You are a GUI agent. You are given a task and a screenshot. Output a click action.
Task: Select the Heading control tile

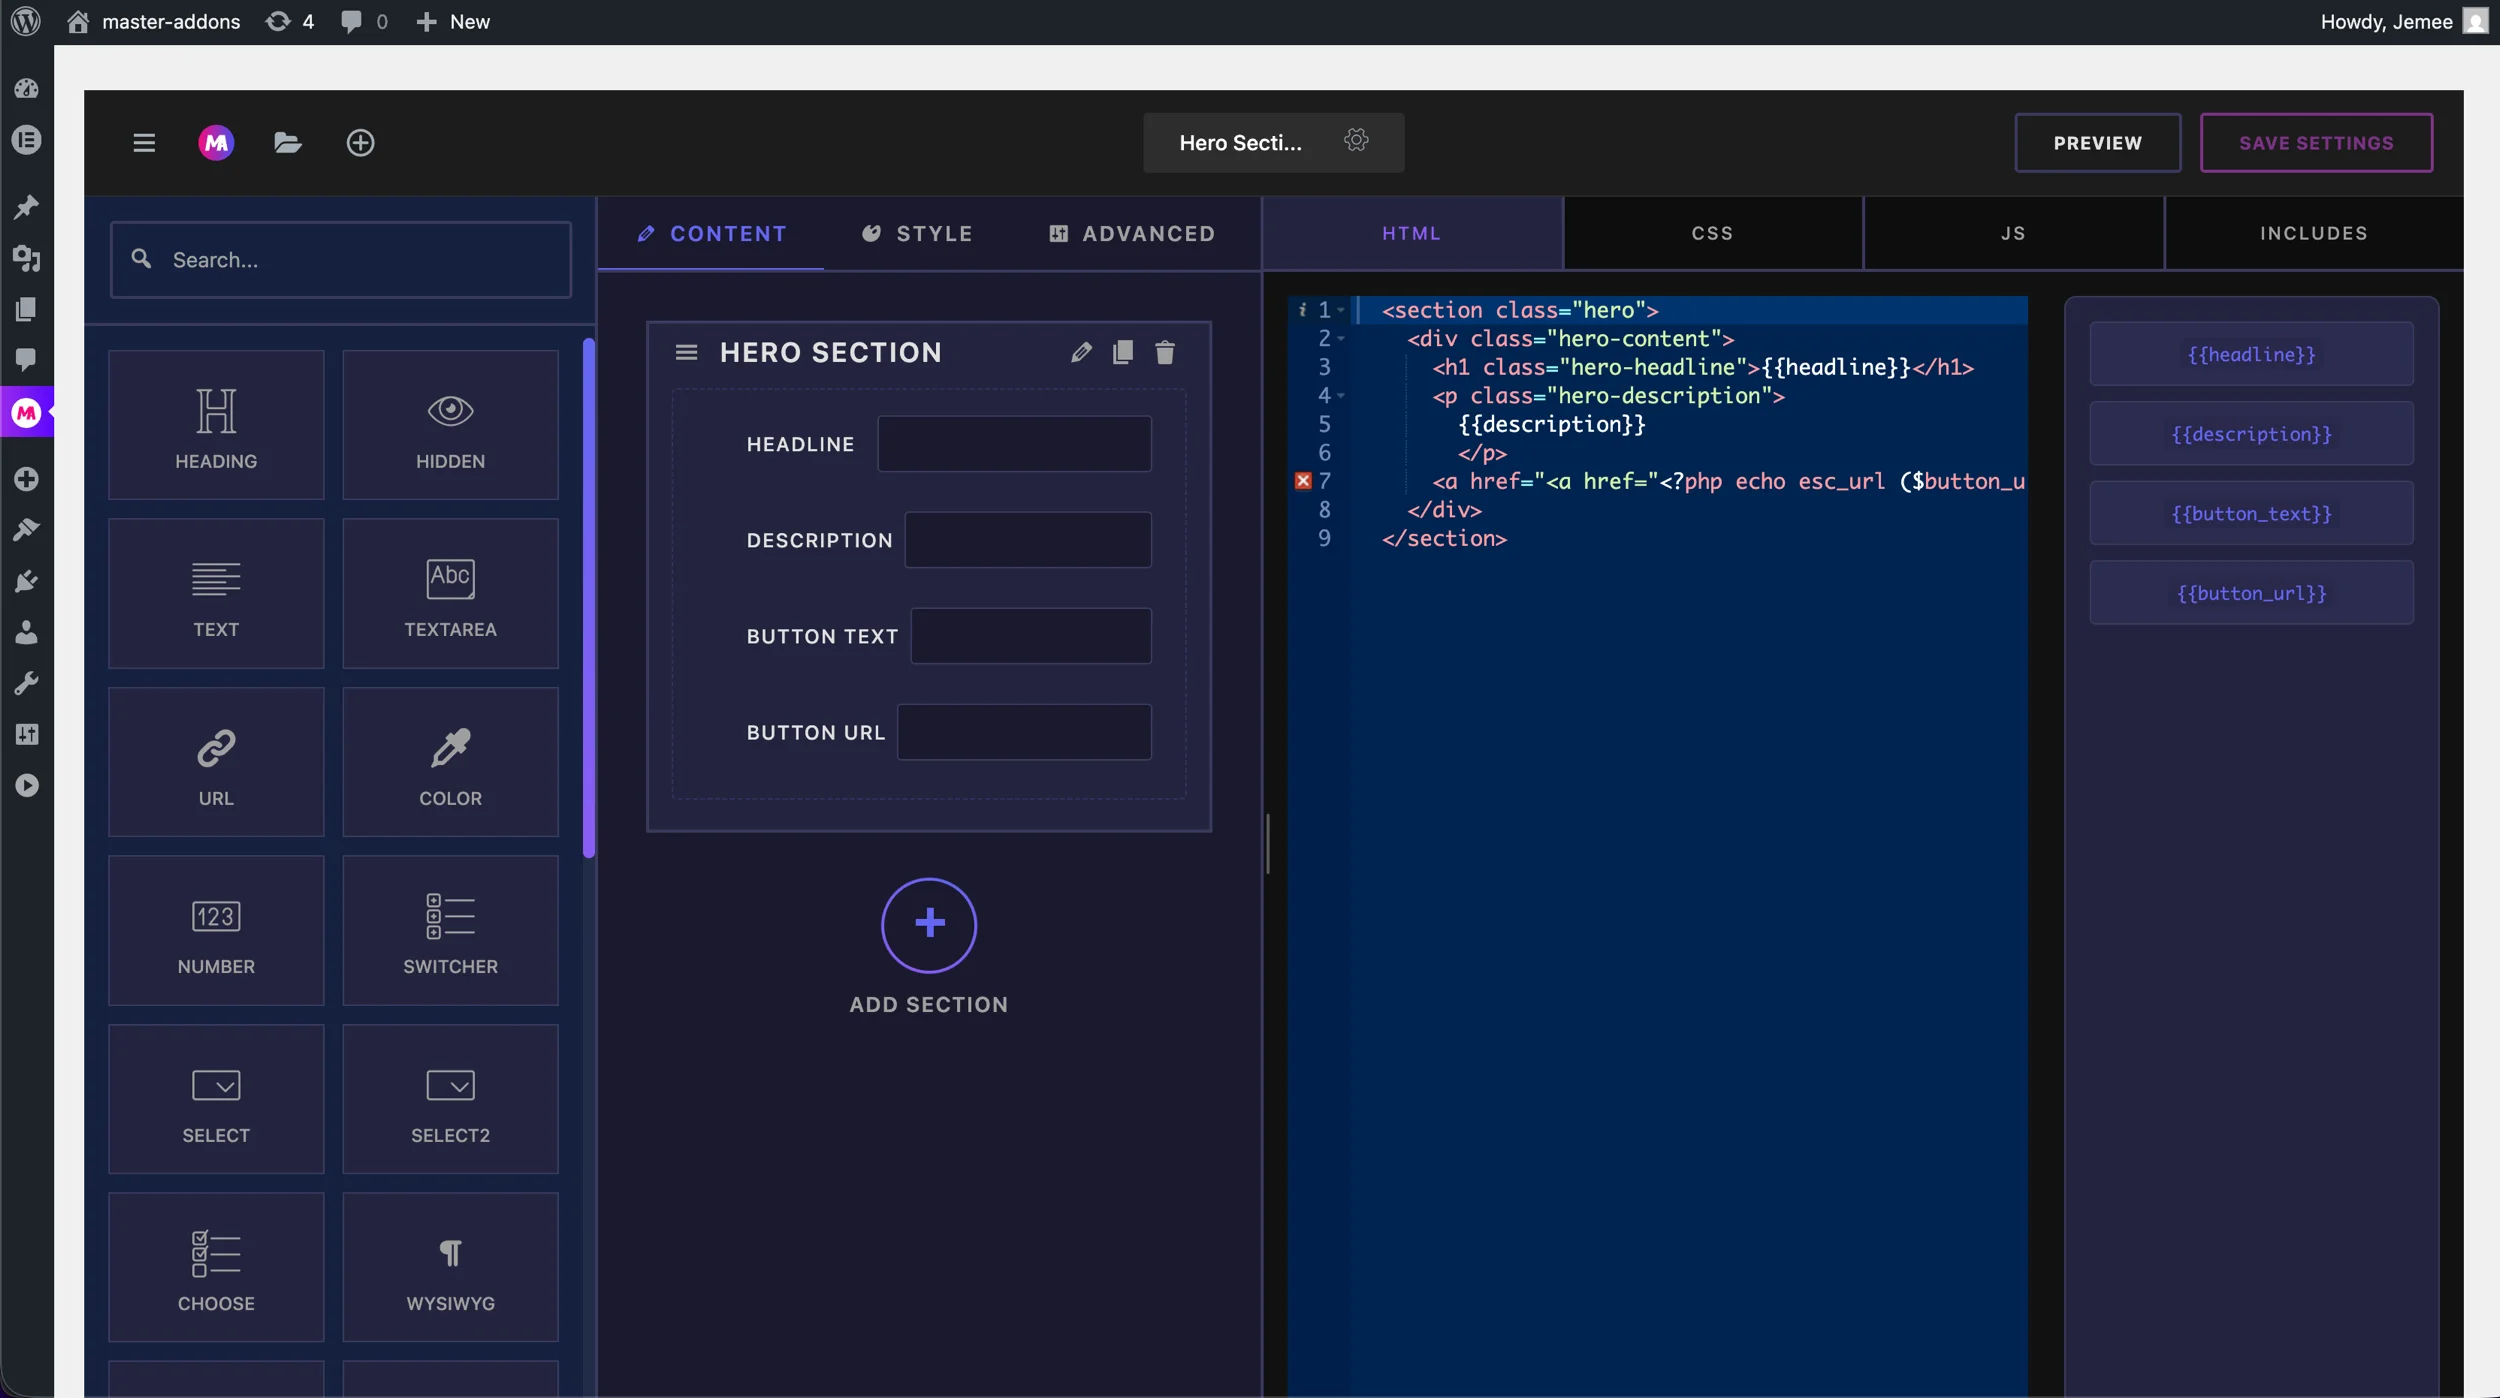tap(216, 425)
